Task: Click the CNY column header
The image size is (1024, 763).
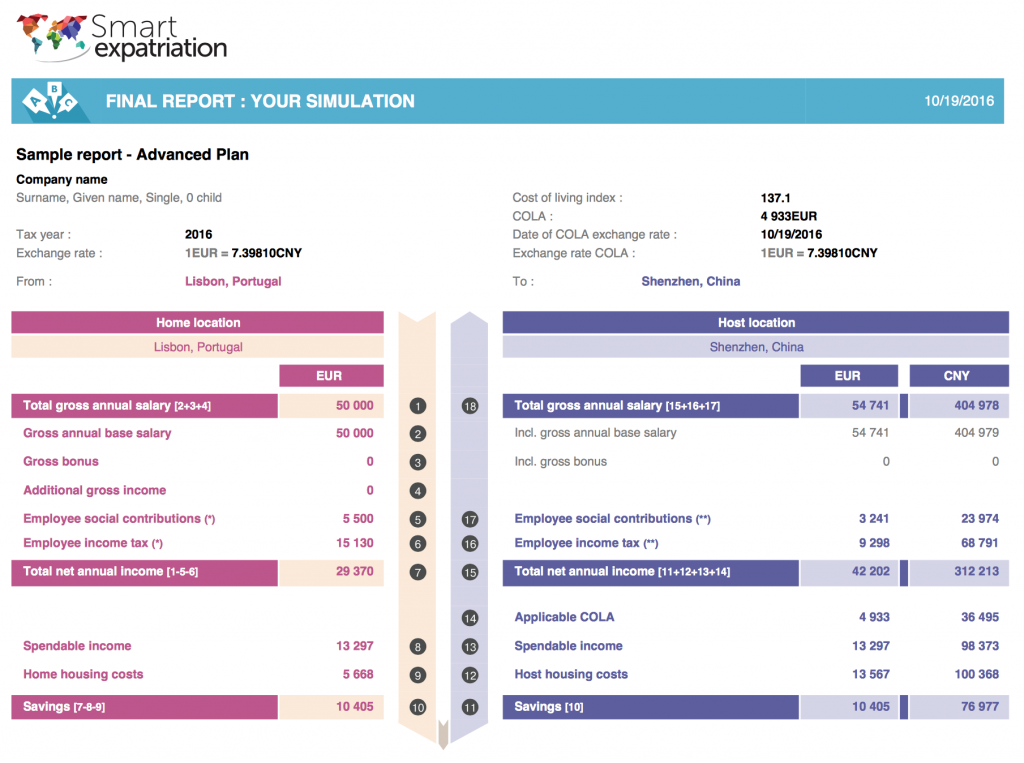Action: (x=959, y=376)
